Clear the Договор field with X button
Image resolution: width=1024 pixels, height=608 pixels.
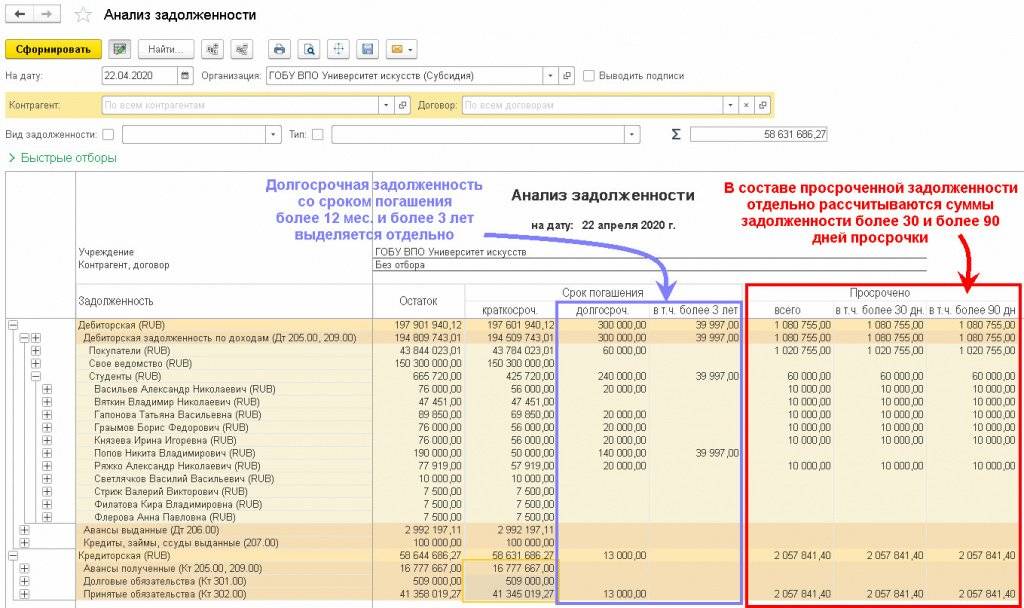[745, 105]
